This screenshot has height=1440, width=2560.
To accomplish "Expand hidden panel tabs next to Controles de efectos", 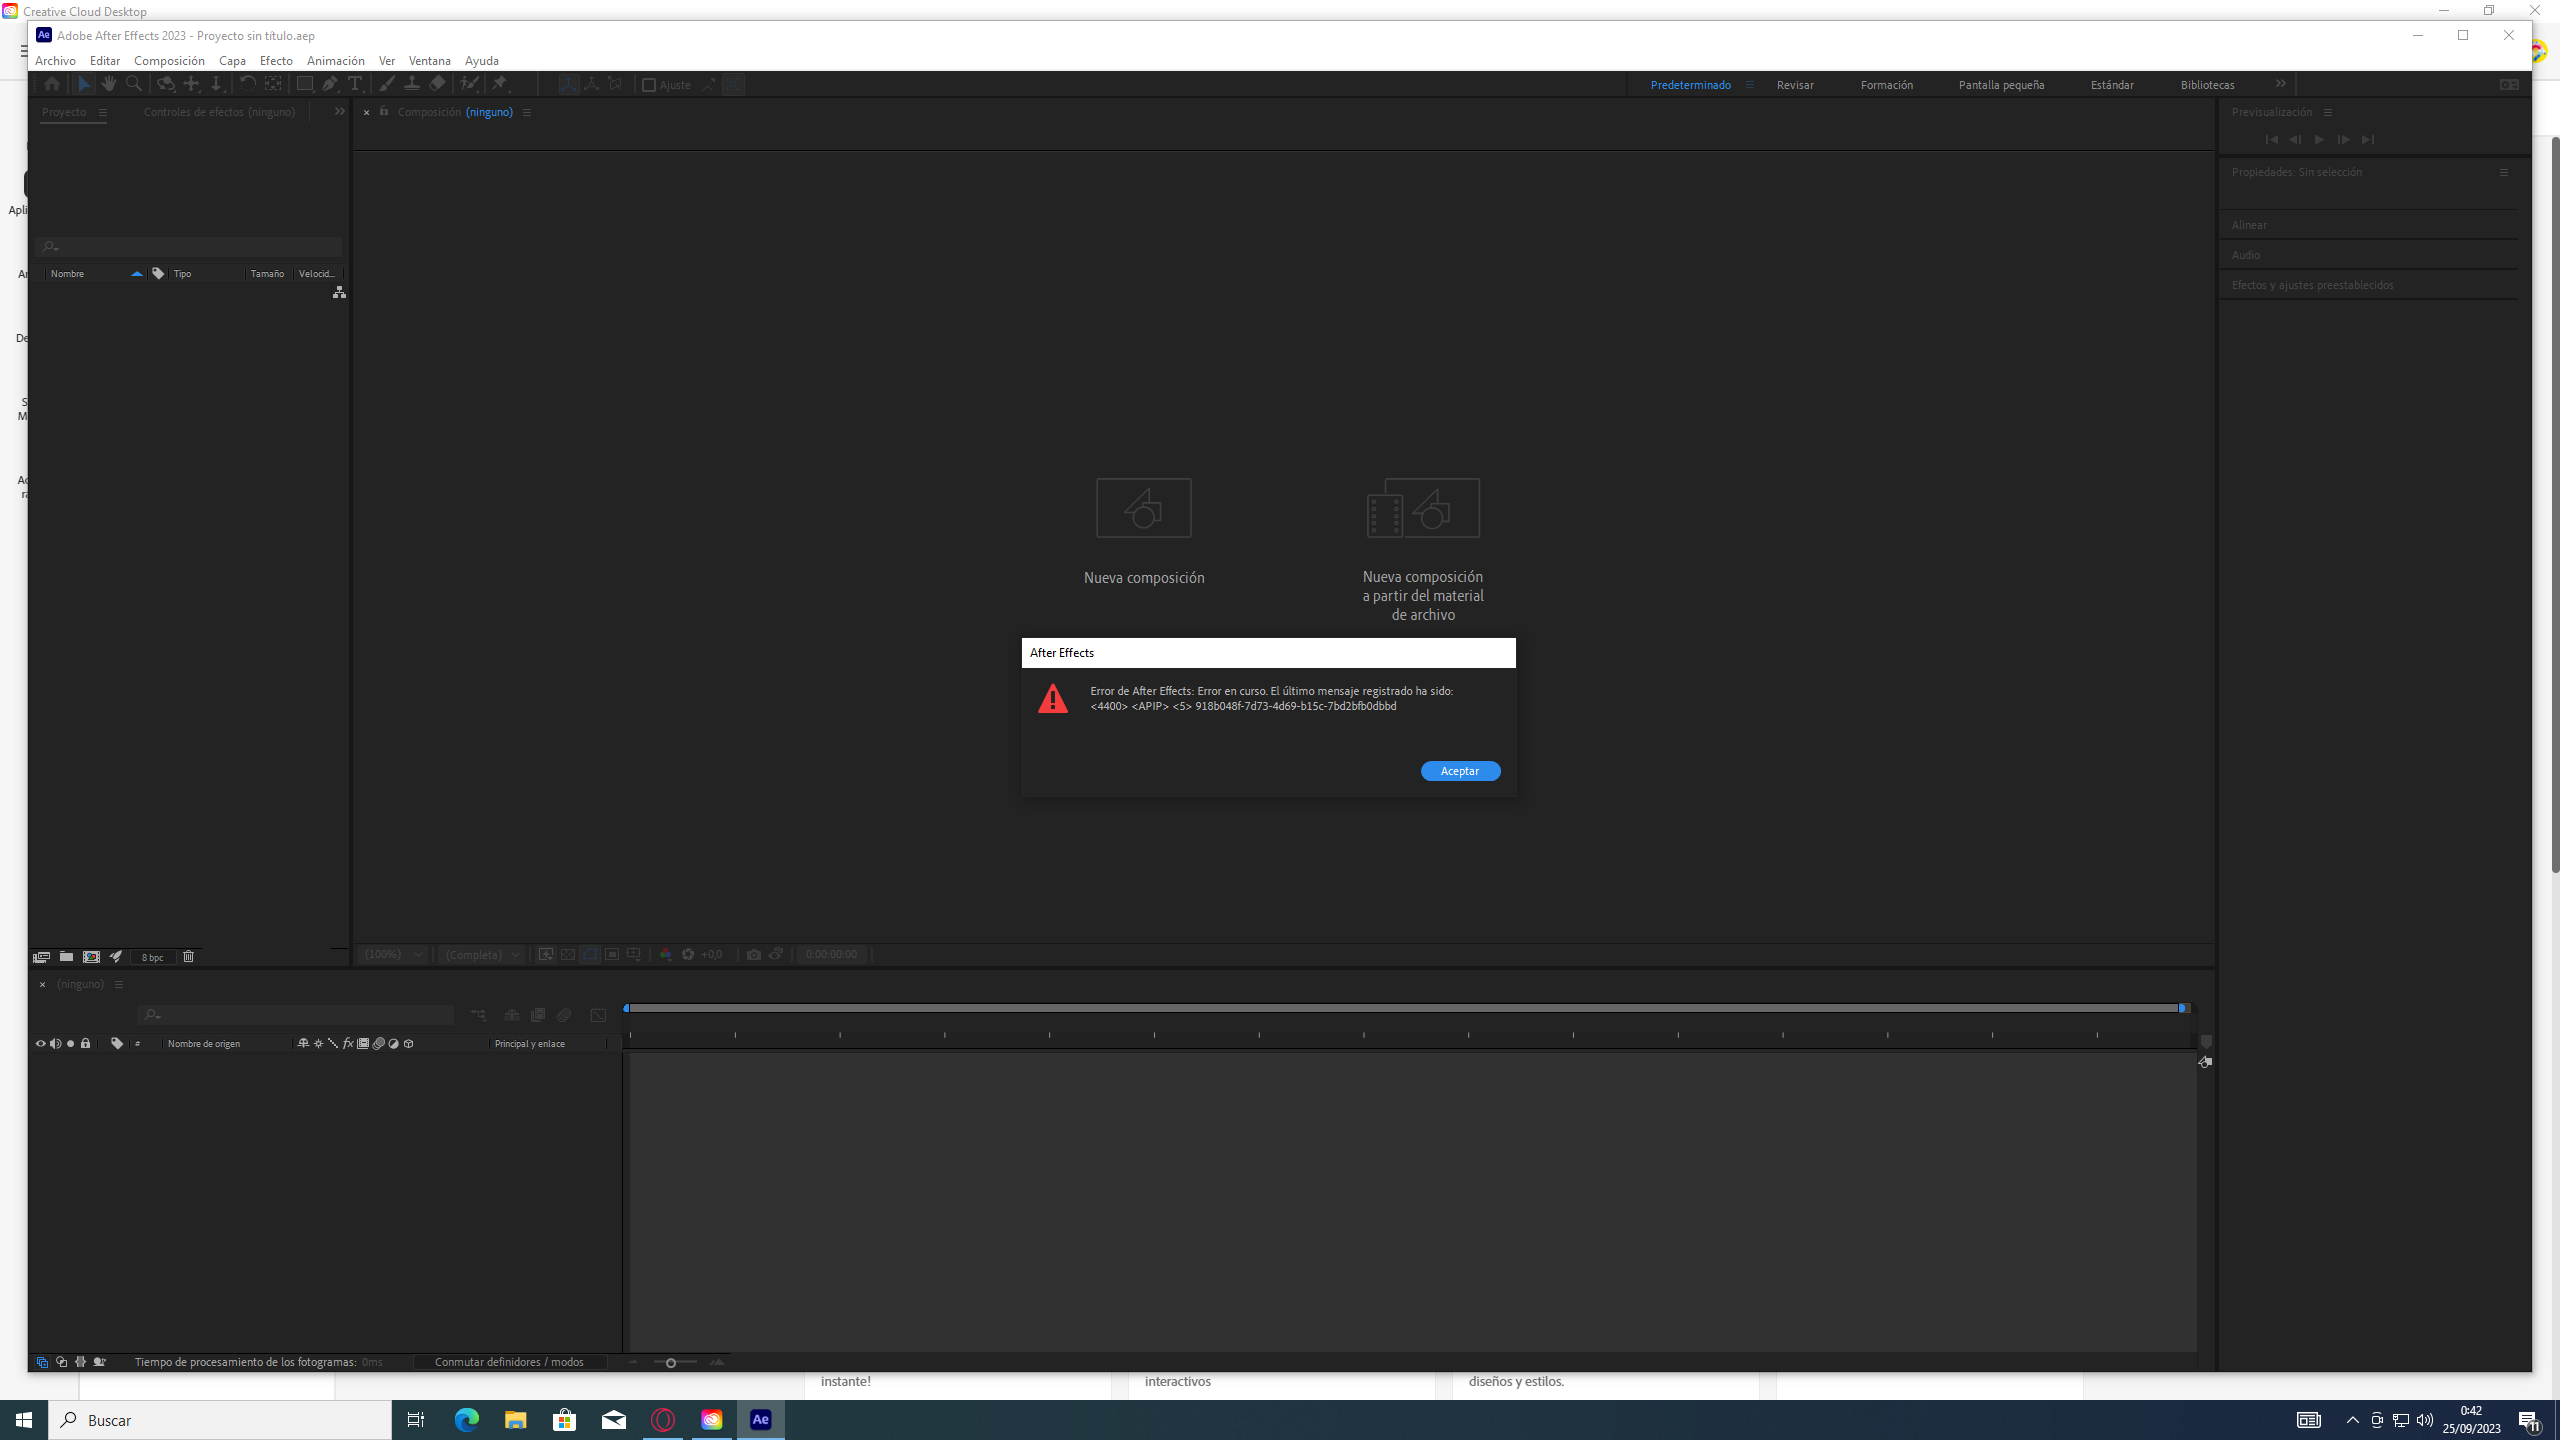I will pyautogui.click(x=340, y=112).
